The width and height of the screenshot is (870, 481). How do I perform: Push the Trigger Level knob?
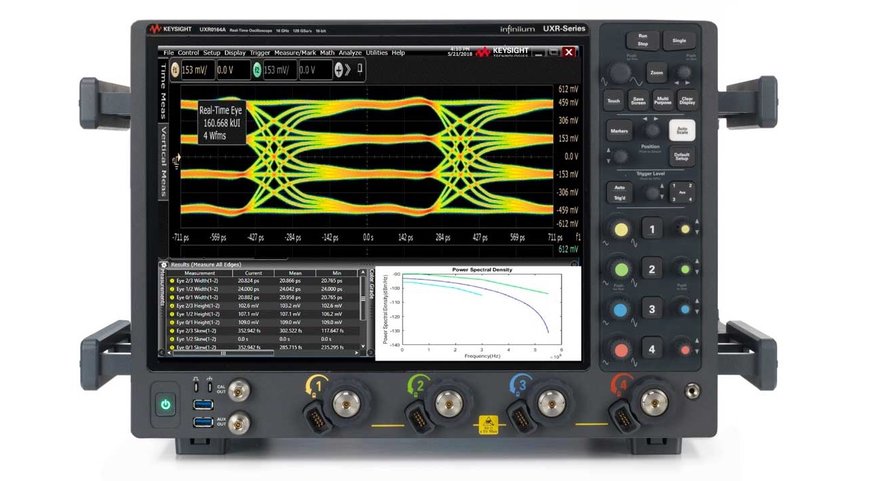pyautogui.click(x=652, y=193)
